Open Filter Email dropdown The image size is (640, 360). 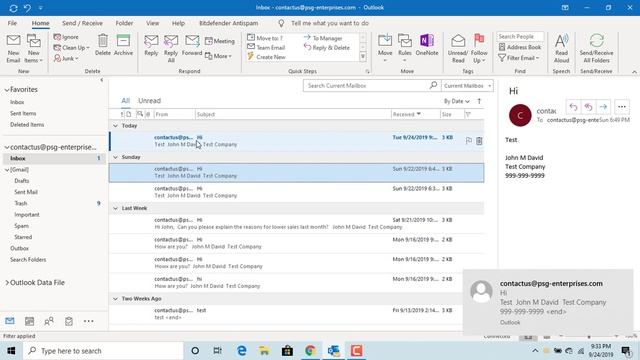[519, 58]
